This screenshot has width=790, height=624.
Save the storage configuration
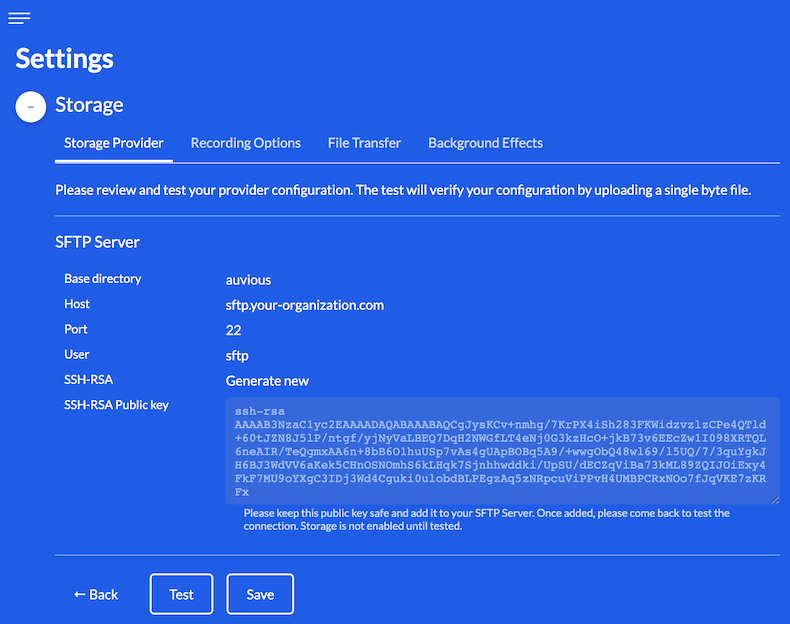point(260,594)
